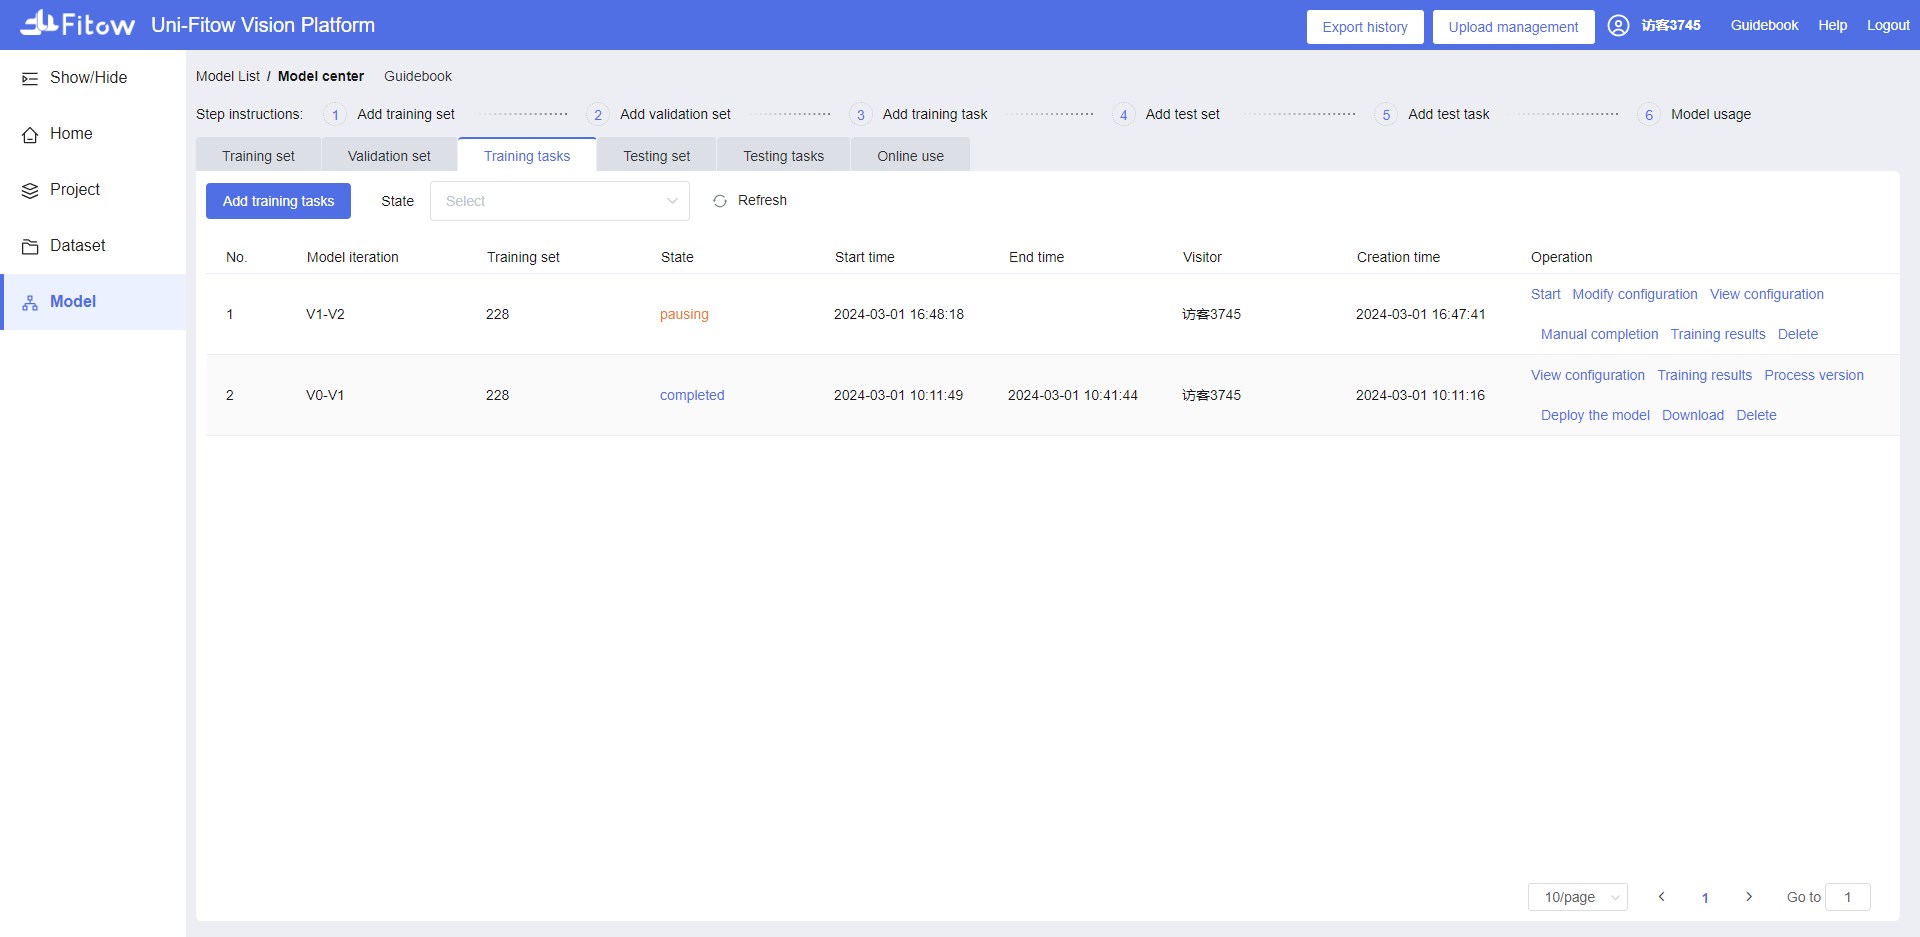Start the V1-V2 training task
This screenshot has width=1920, height=937.
1545,294
